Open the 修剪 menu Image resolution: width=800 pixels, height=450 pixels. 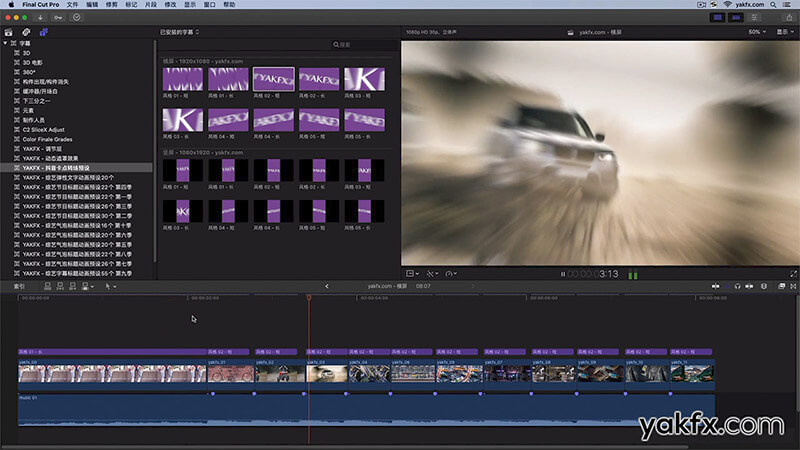pyautogui.click(x=112, y=5)
